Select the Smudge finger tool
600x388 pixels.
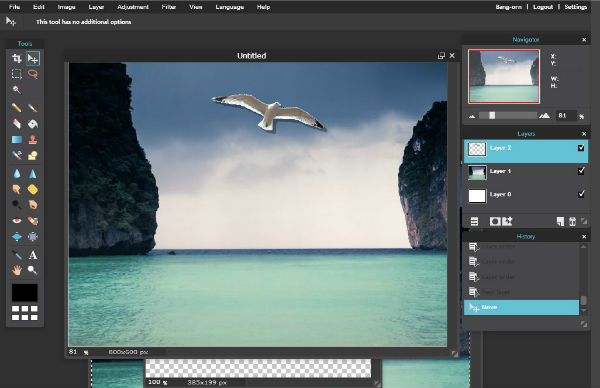pyautogui.click(x=16, y=189)
